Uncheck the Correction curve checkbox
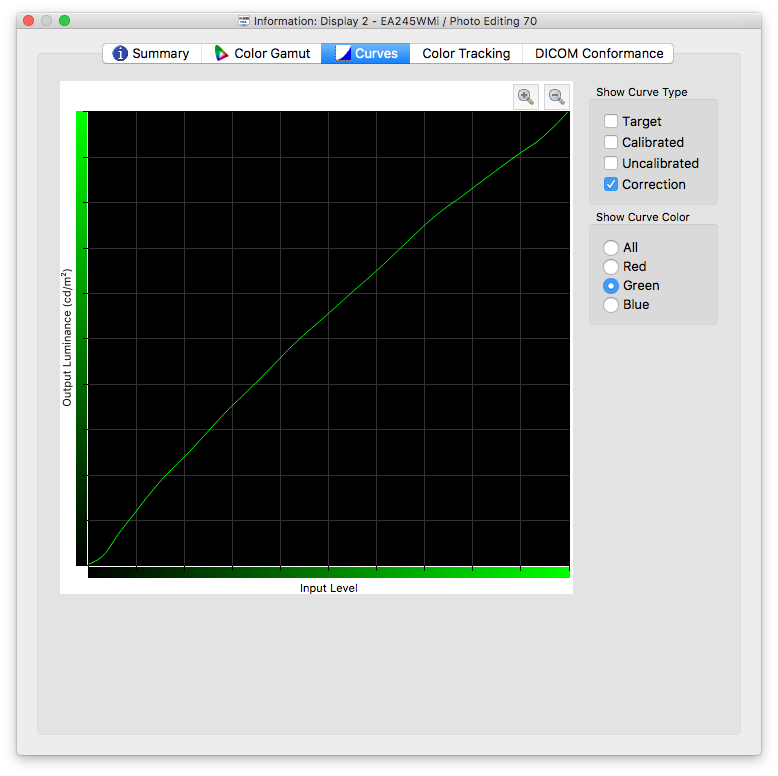This screenshot has height=776, width=778. point(611,184)
